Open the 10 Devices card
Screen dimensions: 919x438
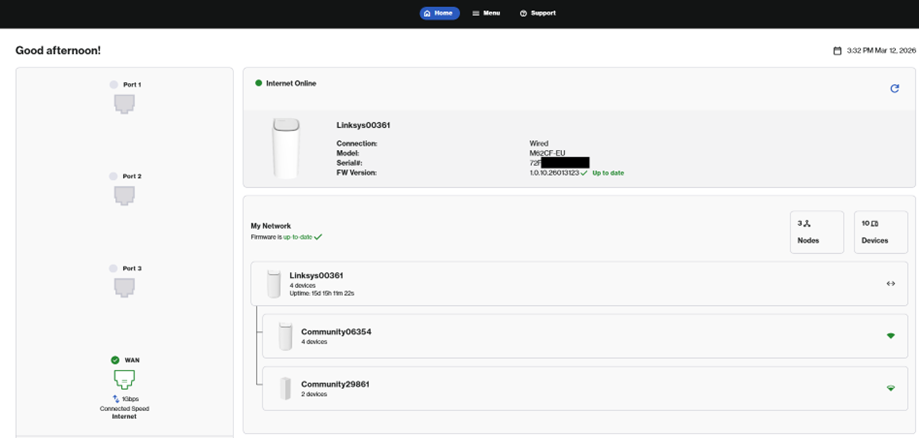pos(881,232)
